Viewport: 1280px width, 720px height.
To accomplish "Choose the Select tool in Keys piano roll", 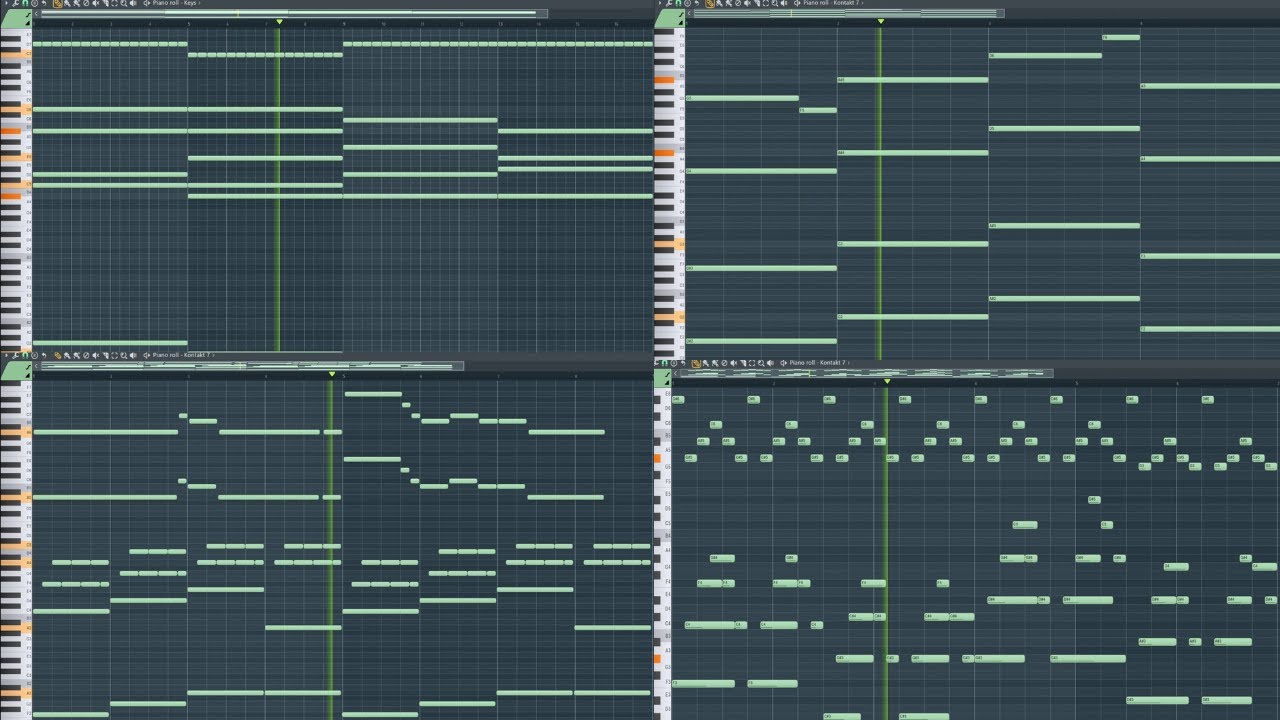I will coord(114,3).
